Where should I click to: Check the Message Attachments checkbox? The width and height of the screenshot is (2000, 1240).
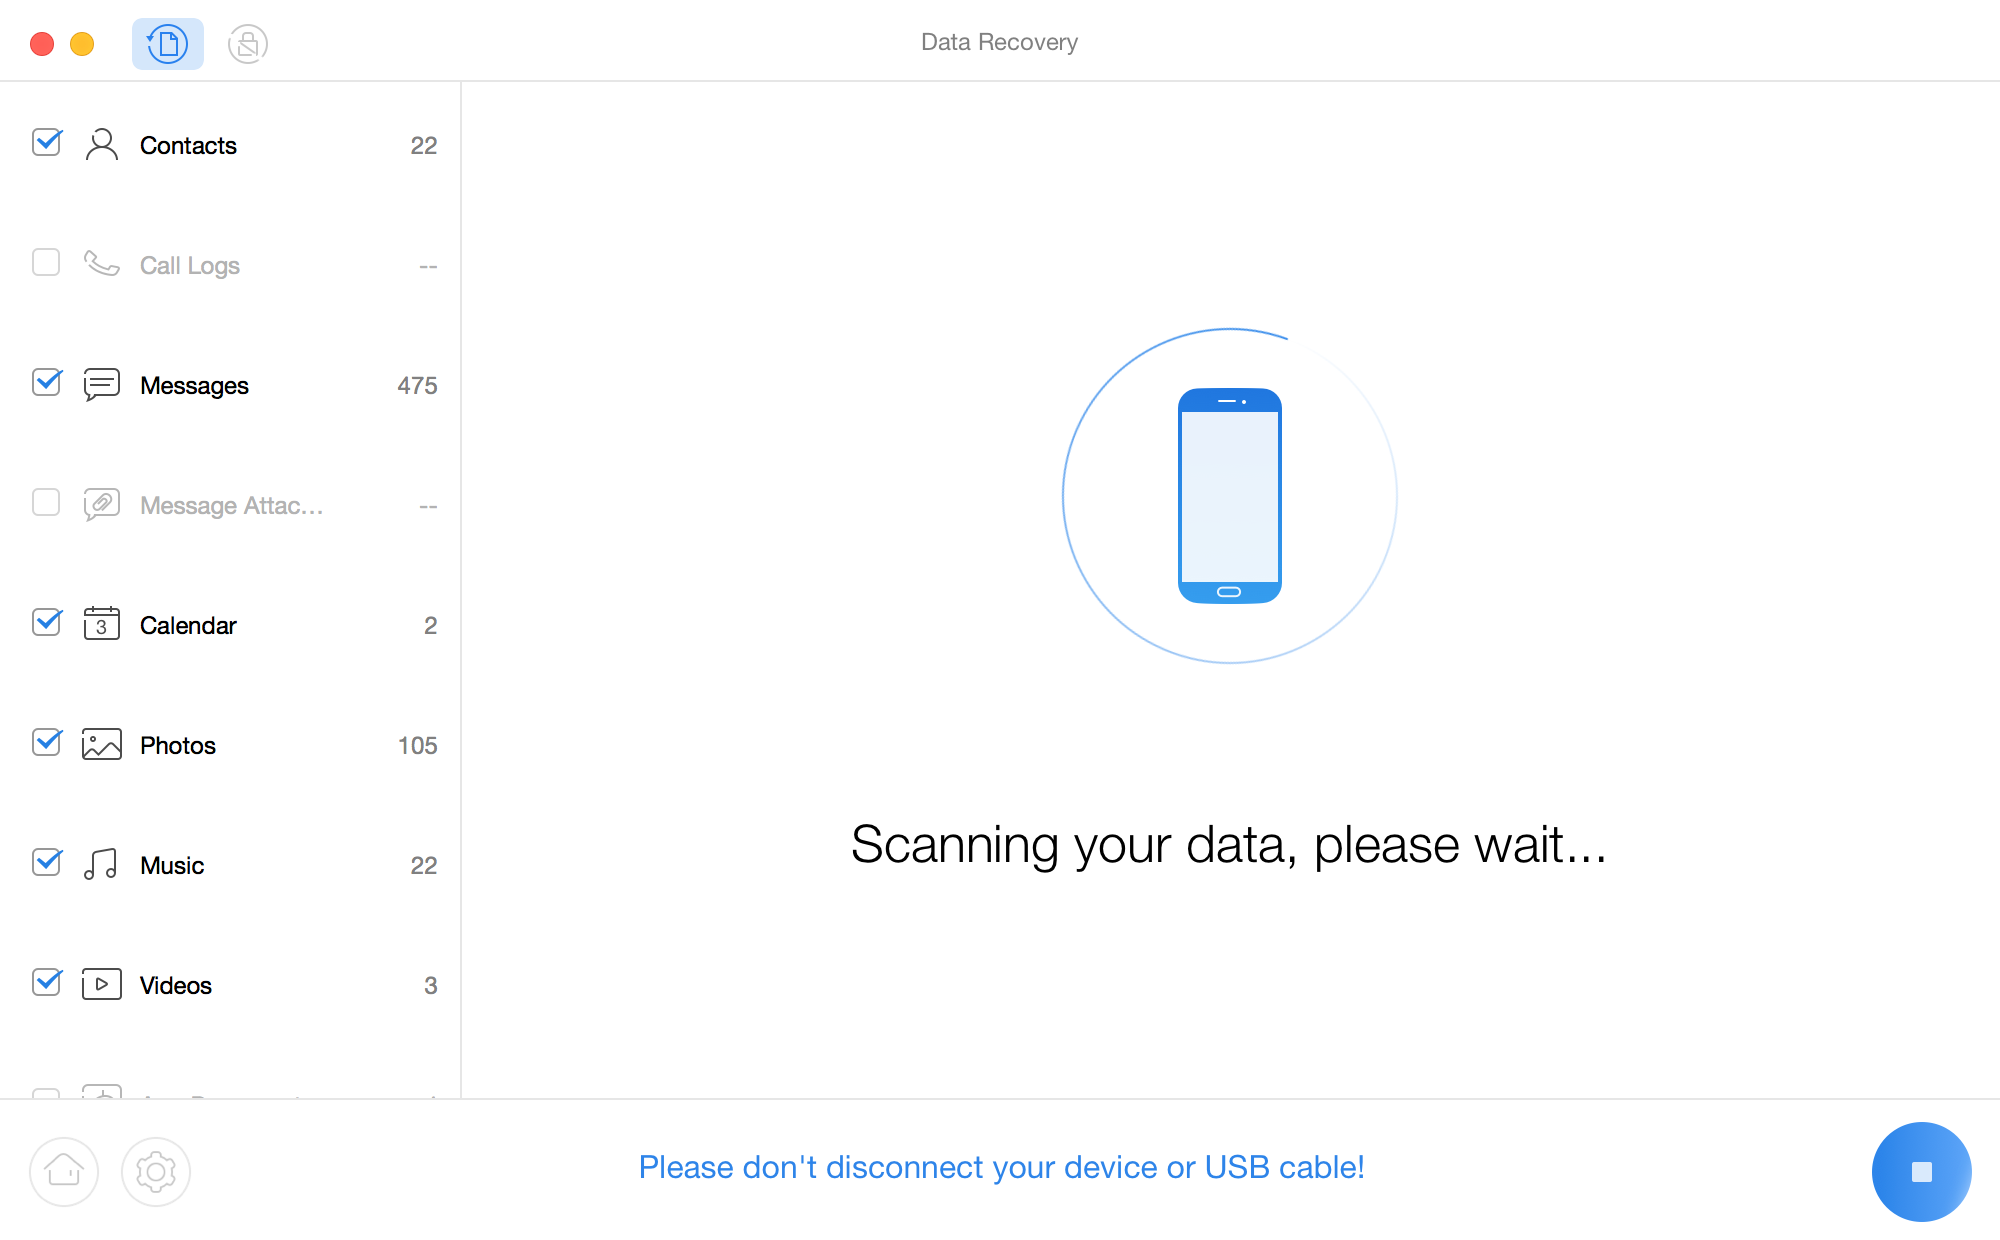(x=46, y=503)
